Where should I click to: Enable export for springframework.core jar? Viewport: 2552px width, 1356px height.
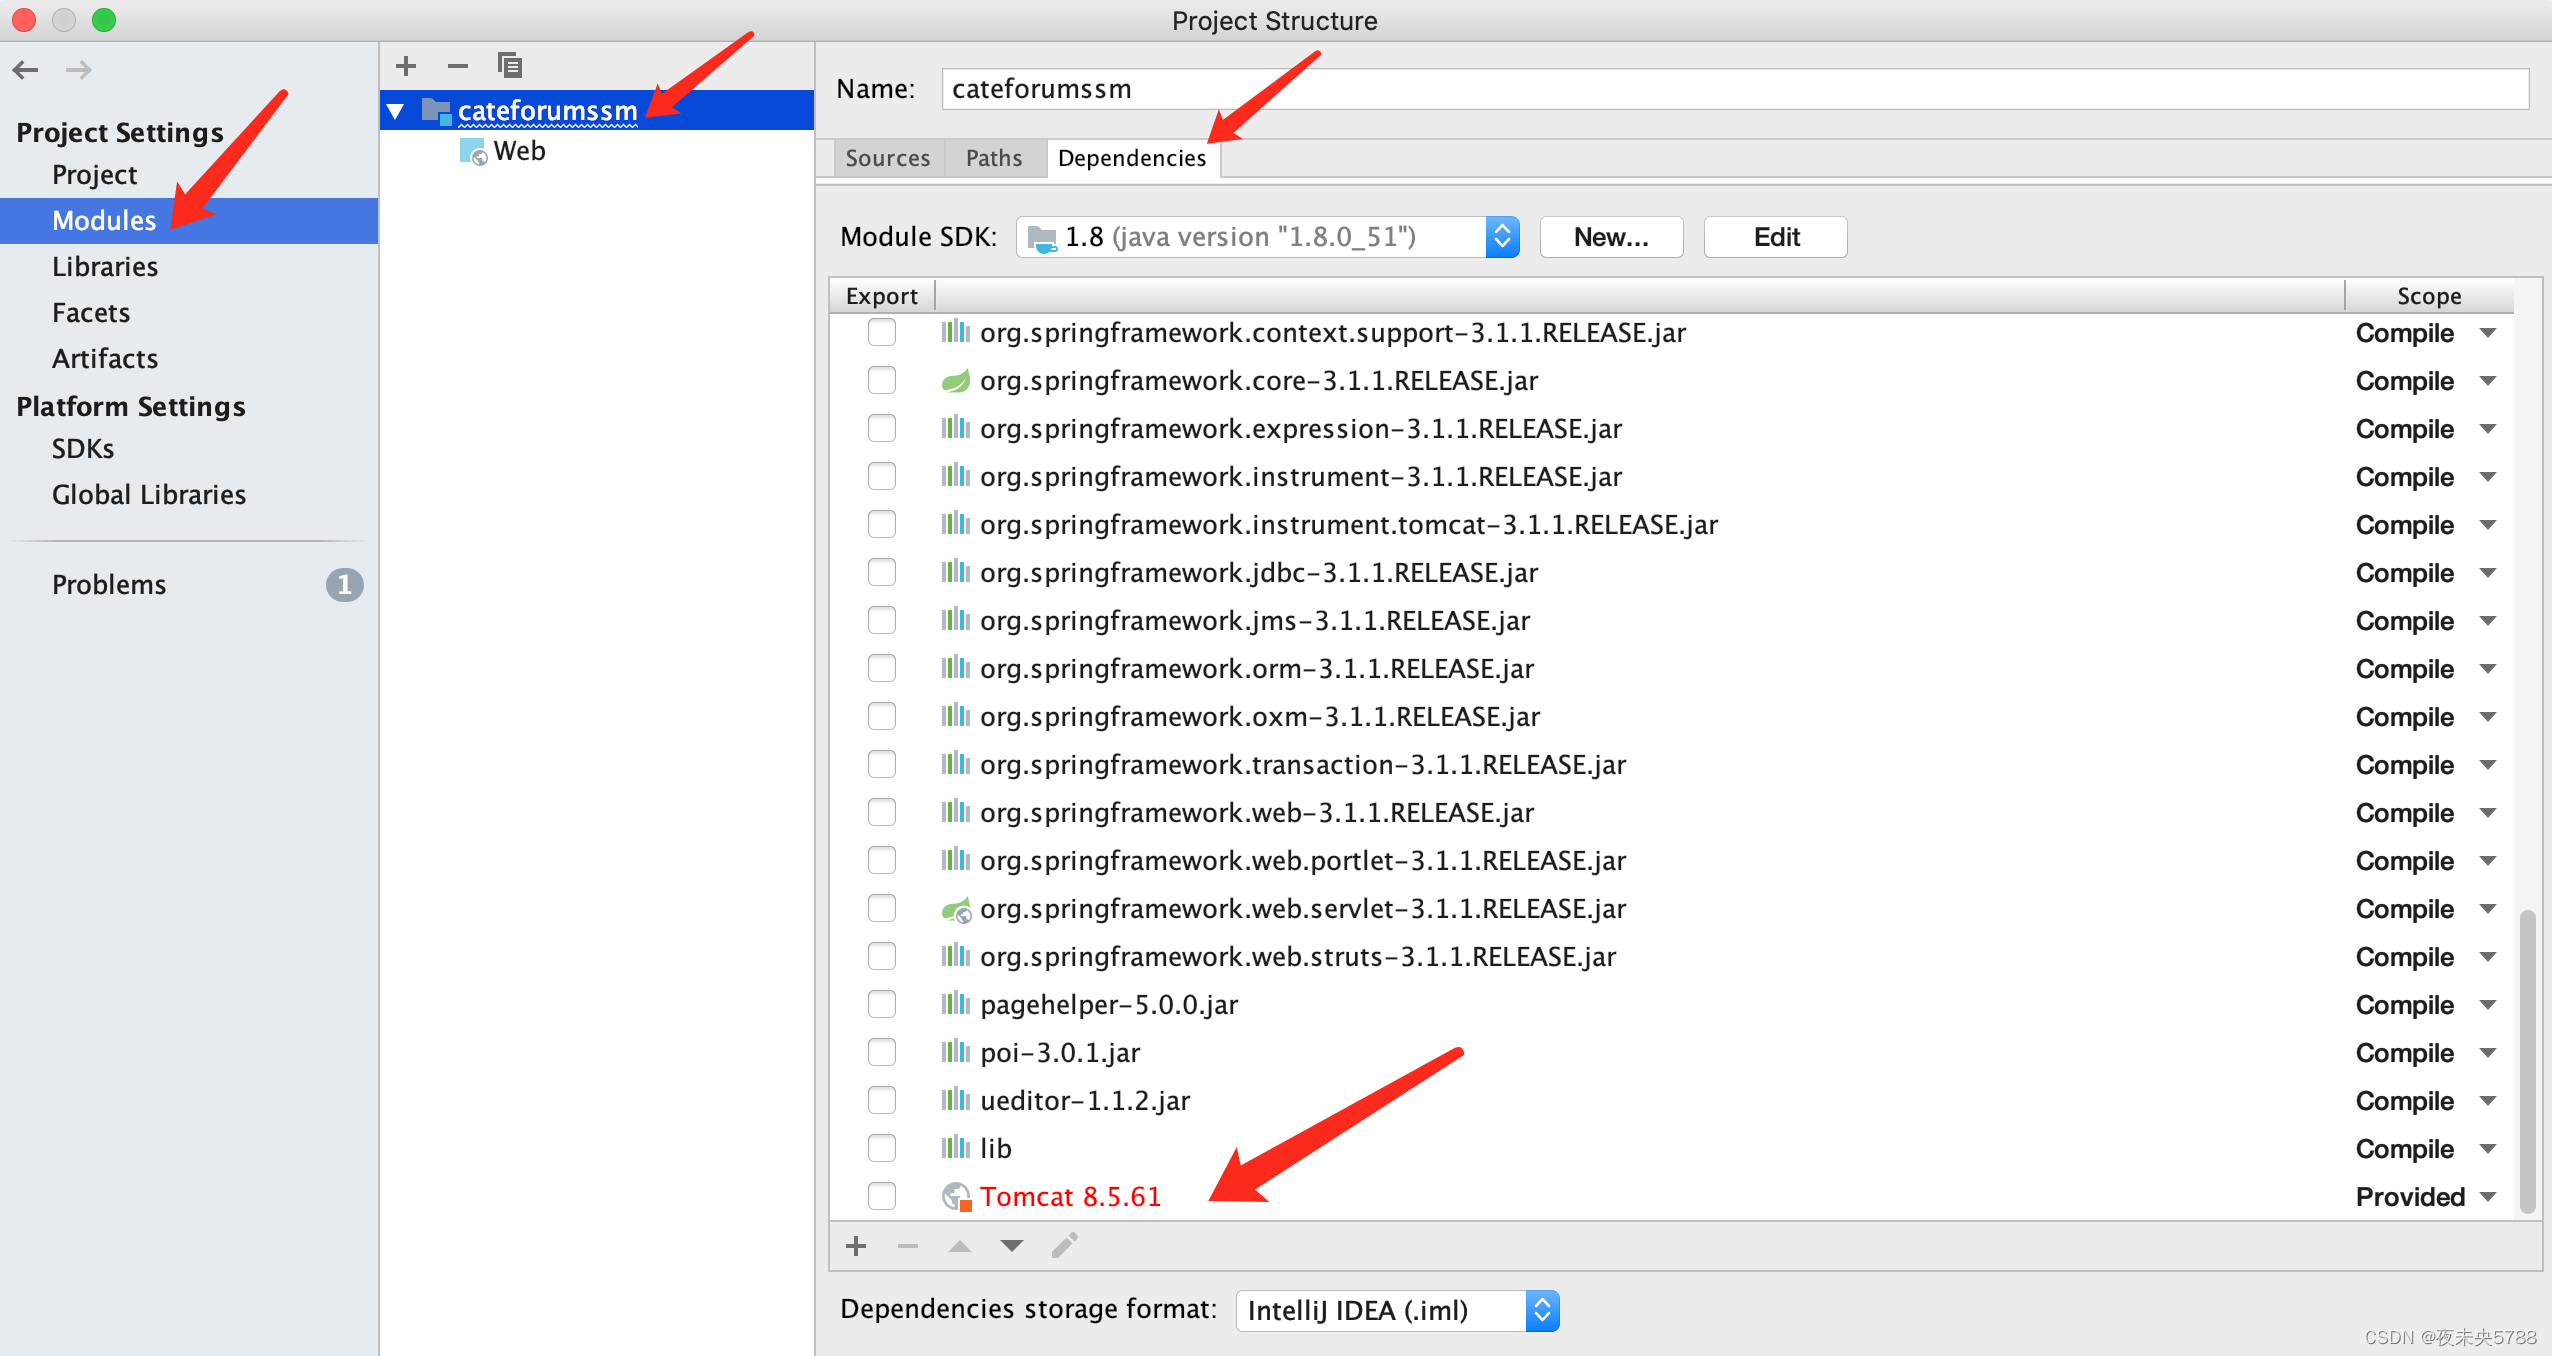882,380
